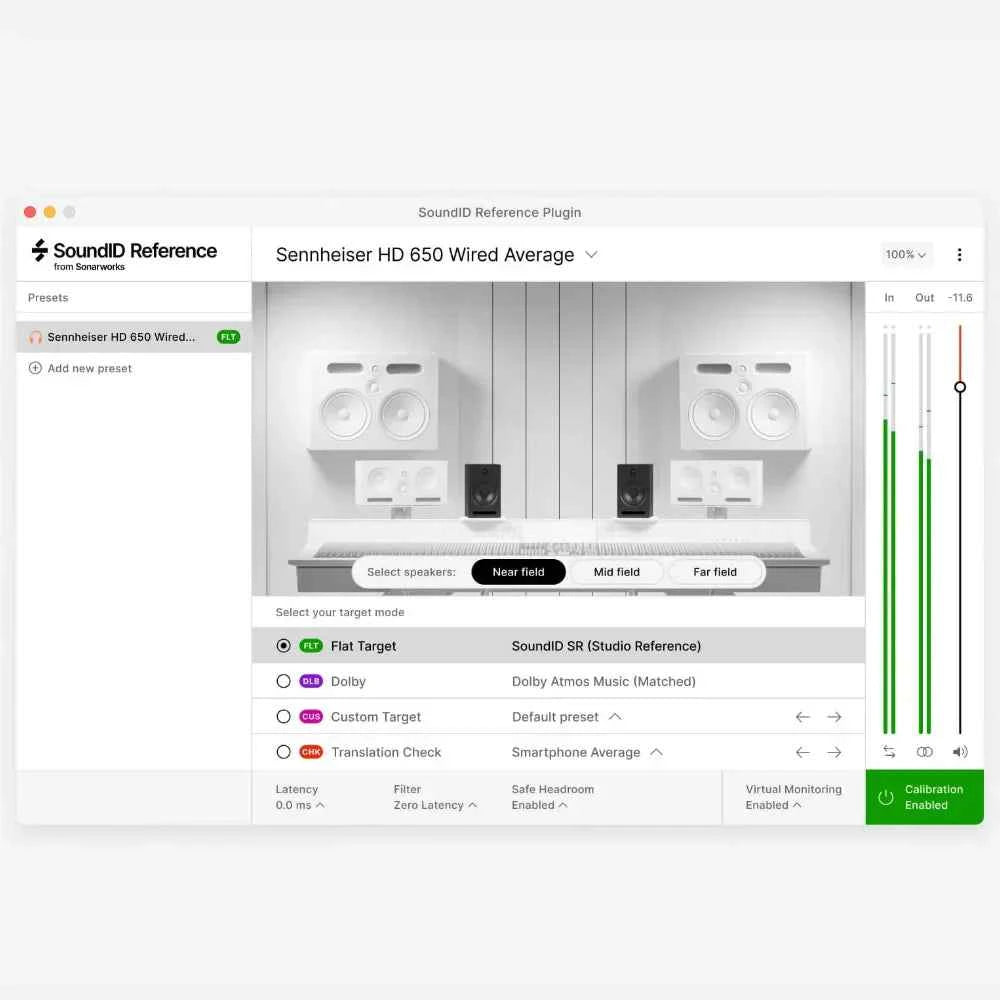
Task: Open the 100% dry/wet dropdown
Action: point(905,255)
